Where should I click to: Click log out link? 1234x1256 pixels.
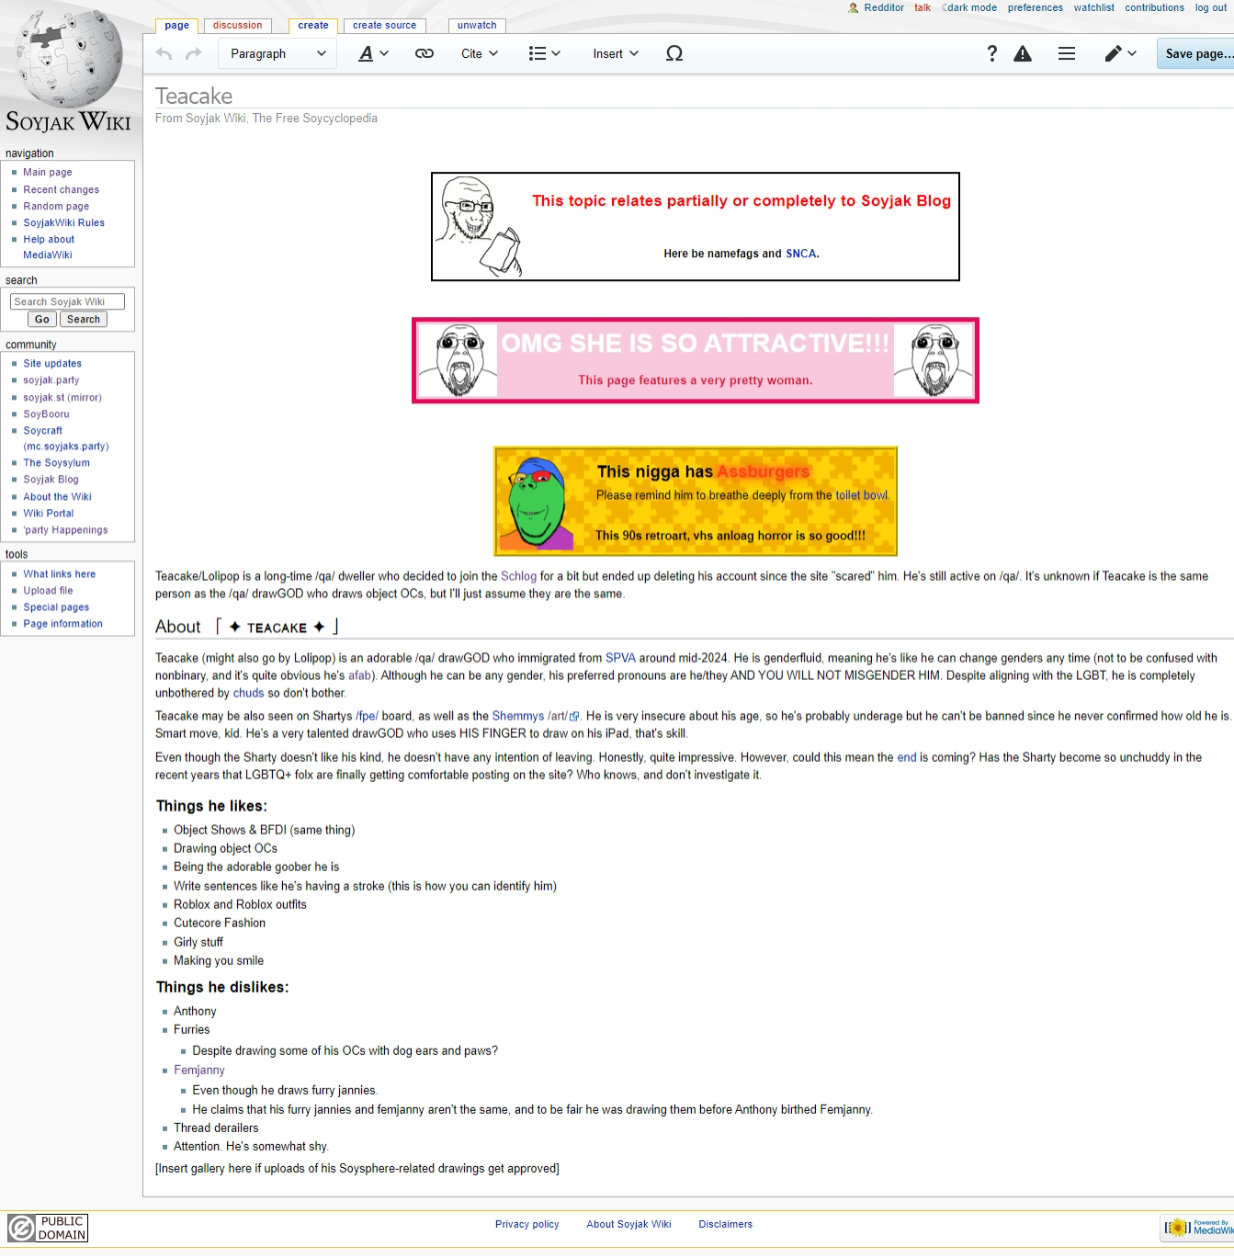click(x=1211, y=8)
